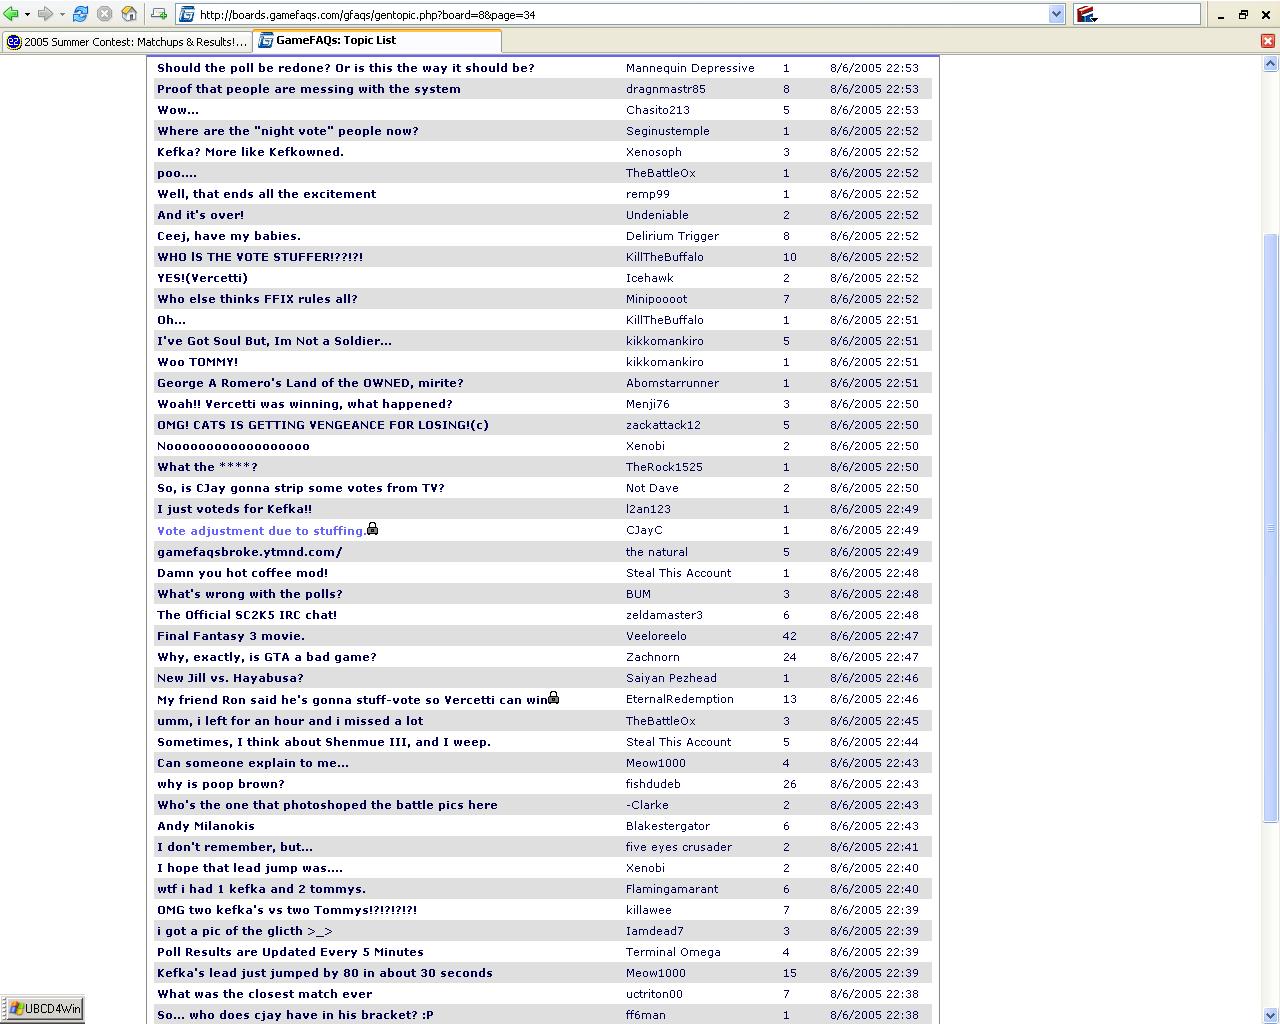Click the new tab toolbar icon

pos(159,14)
